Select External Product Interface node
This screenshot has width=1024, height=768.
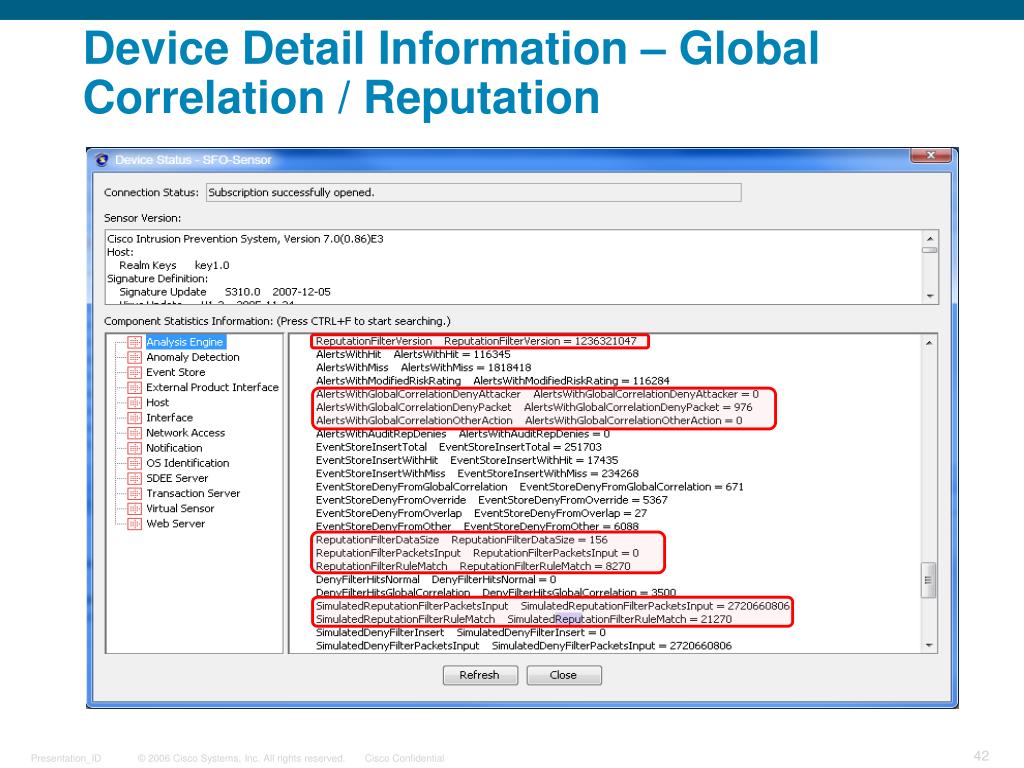tap(212, 387)
